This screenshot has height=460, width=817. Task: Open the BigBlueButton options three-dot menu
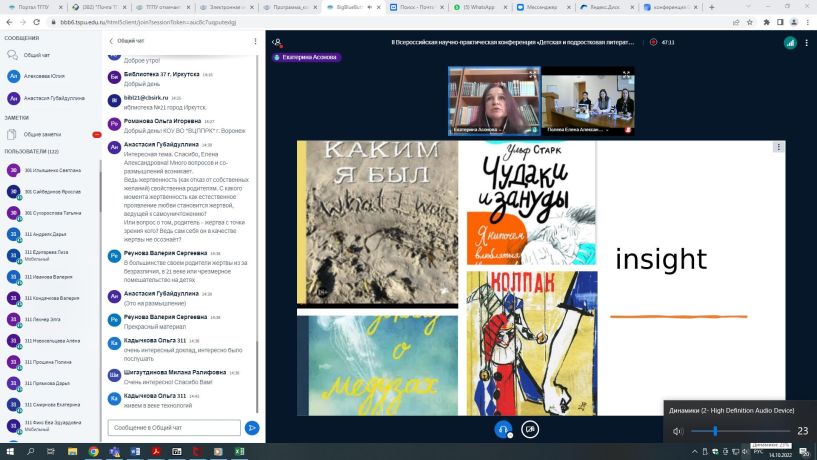[x=807, y=43]
